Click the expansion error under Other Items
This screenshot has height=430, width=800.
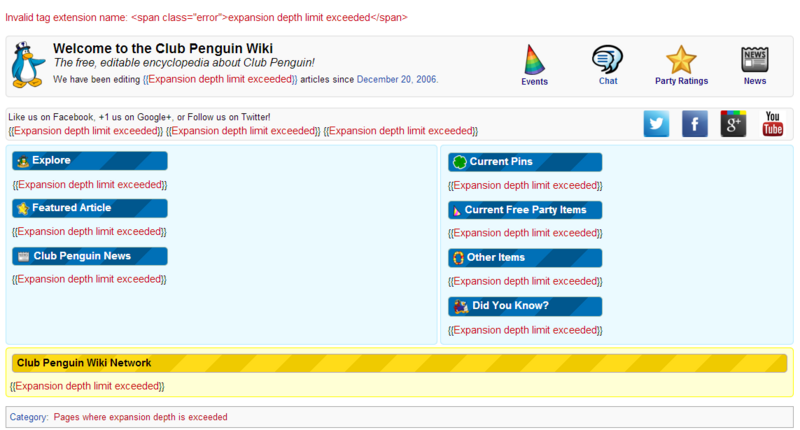[x=525, y=282]
